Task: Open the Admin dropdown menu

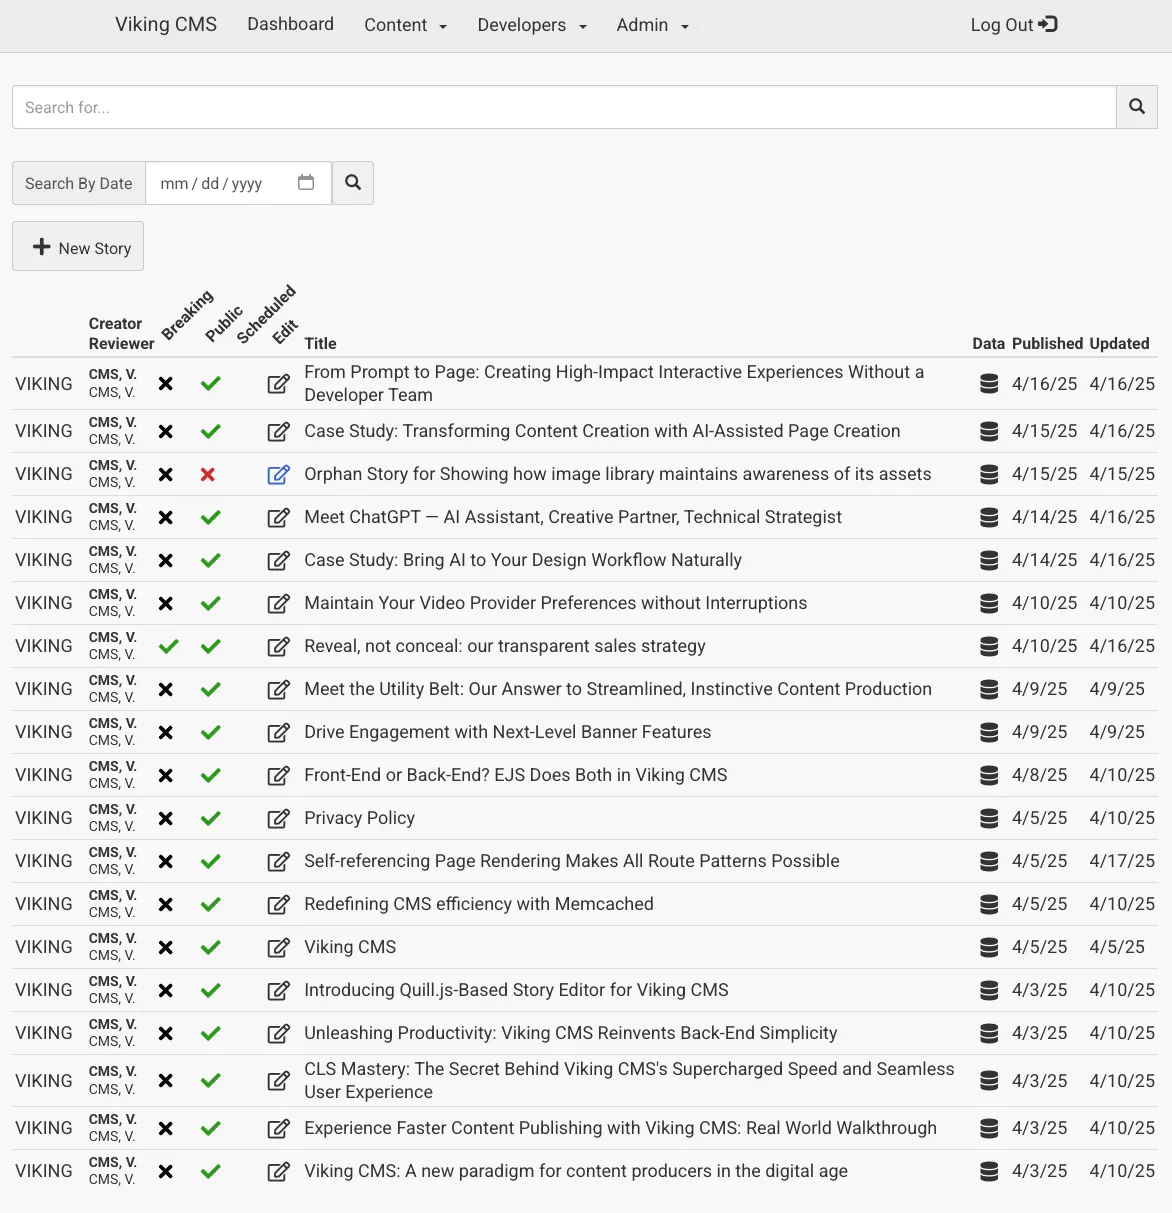Action: (652, 25)
